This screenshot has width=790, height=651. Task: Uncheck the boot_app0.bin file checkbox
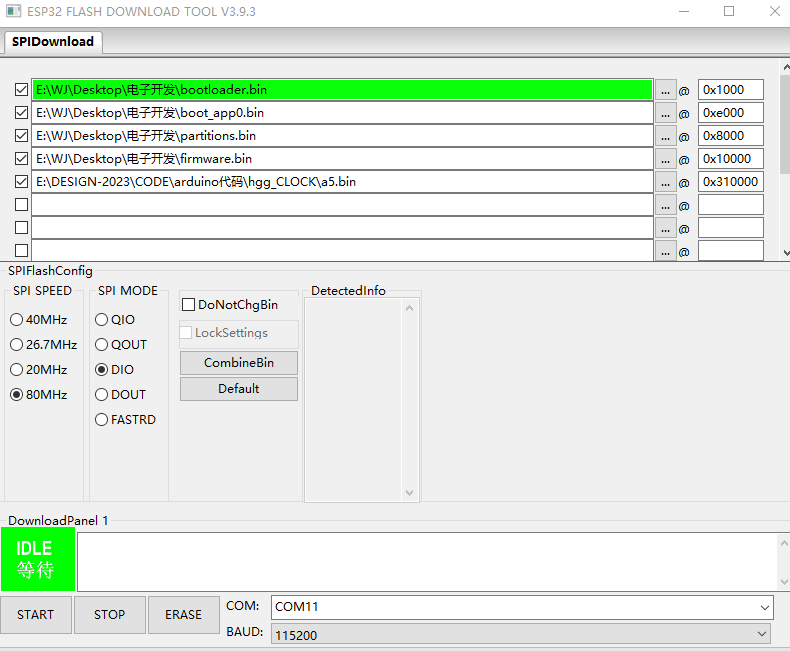pyautogui.click(x=21, y=112)
